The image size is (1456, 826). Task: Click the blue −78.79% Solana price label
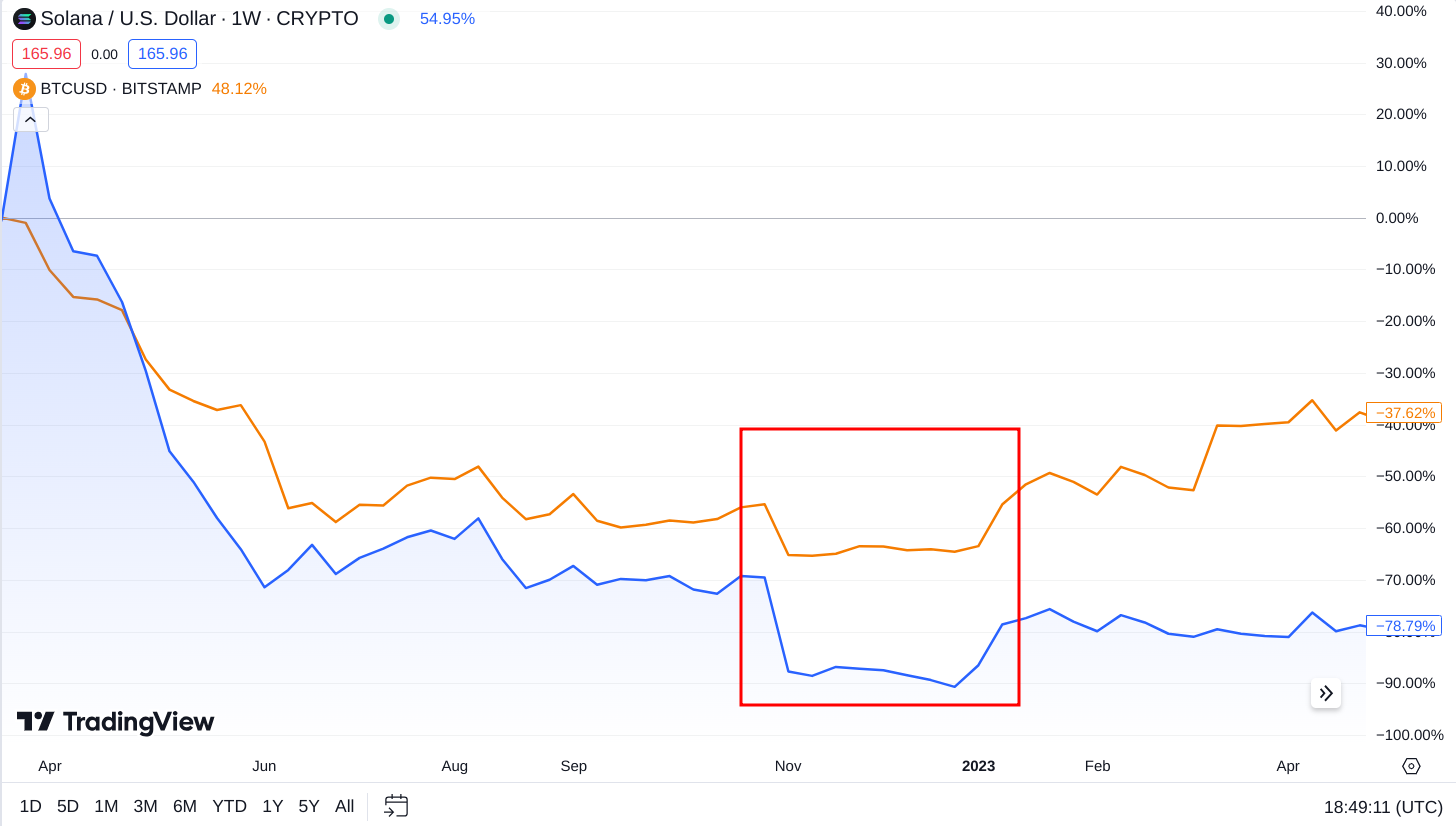(x=1402, y=625)
